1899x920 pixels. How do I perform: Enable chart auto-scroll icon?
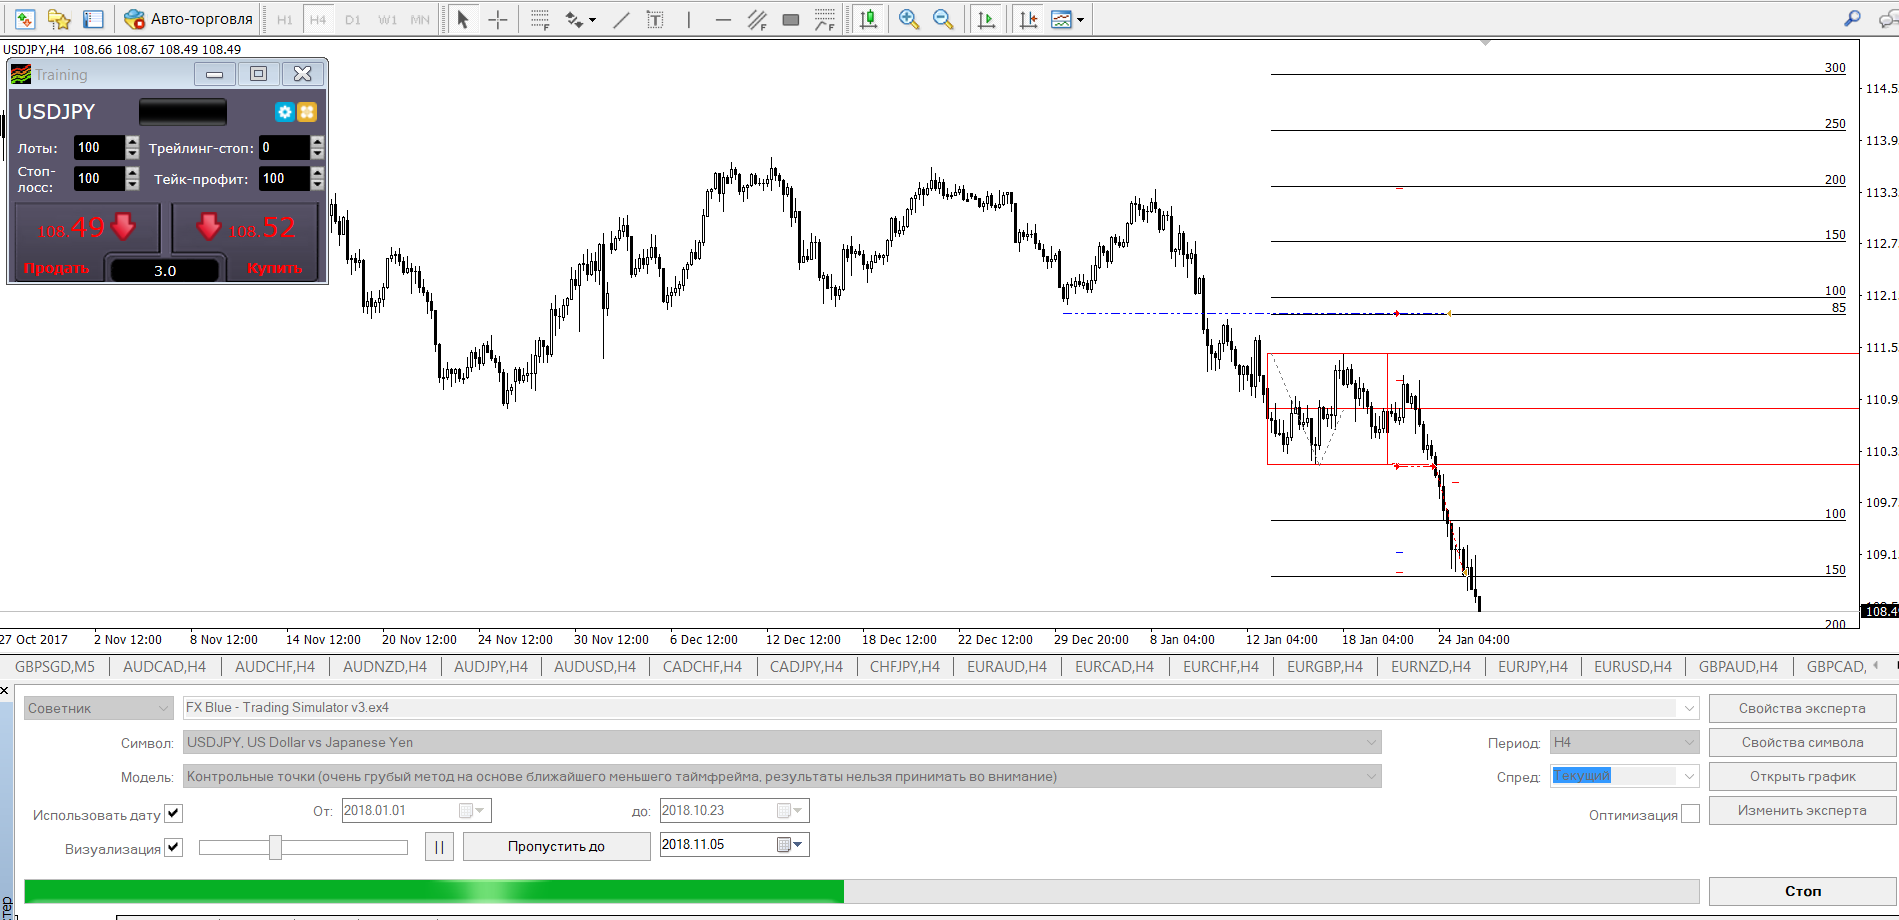coord(986,19)
